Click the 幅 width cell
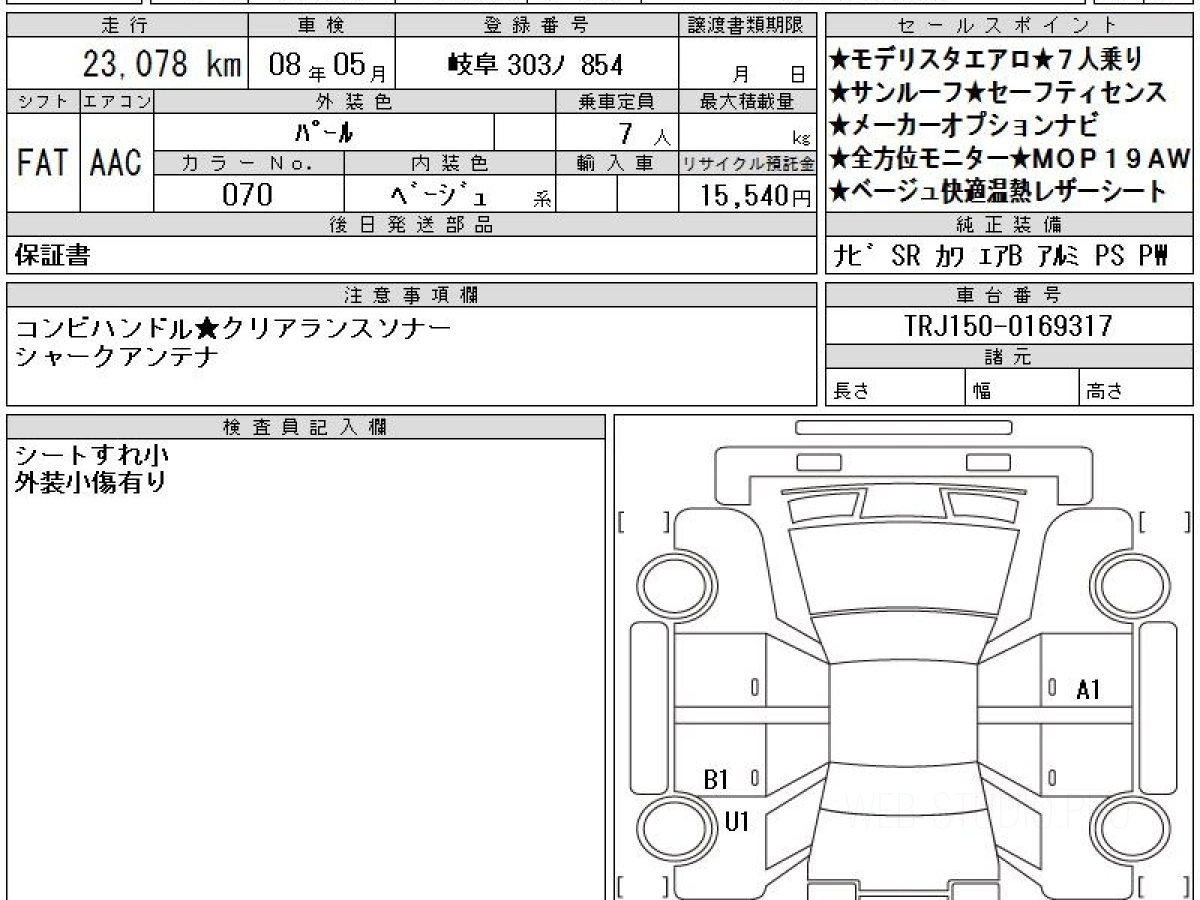This screenshot has height=900, width=1200. pyautogui.click(x=1023, y=389)
